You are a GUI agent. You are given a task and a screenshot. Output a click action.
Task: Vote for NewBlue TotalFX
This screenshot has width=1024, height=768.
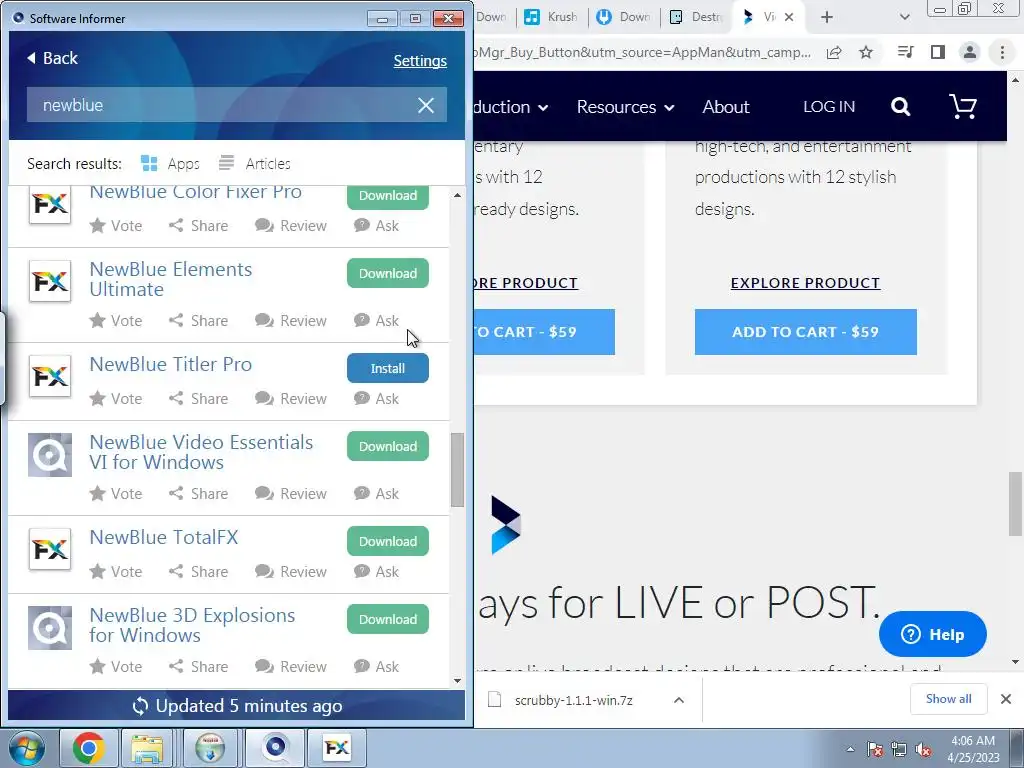[116, 571]
